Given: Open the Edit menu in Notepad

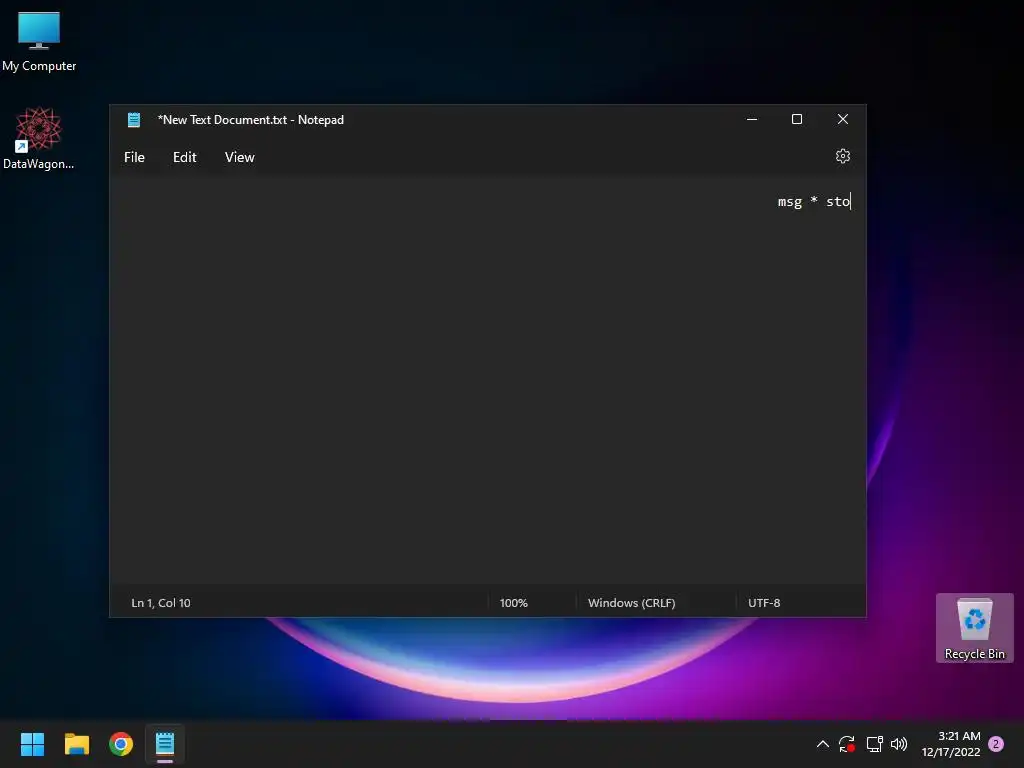Looking at the screenshot, I should (185, 157).
